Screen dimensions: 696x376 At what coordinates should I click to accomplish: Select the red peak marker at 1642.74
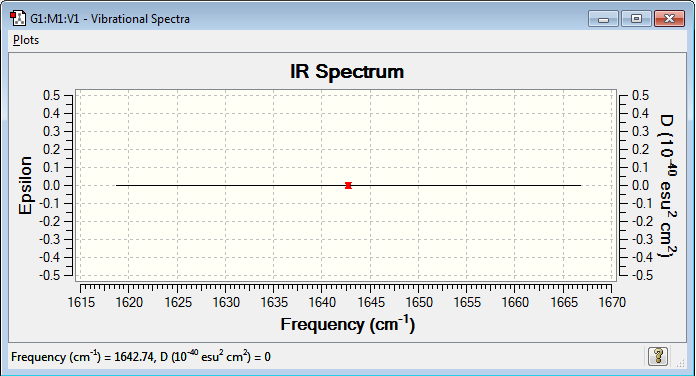[348, 186]
